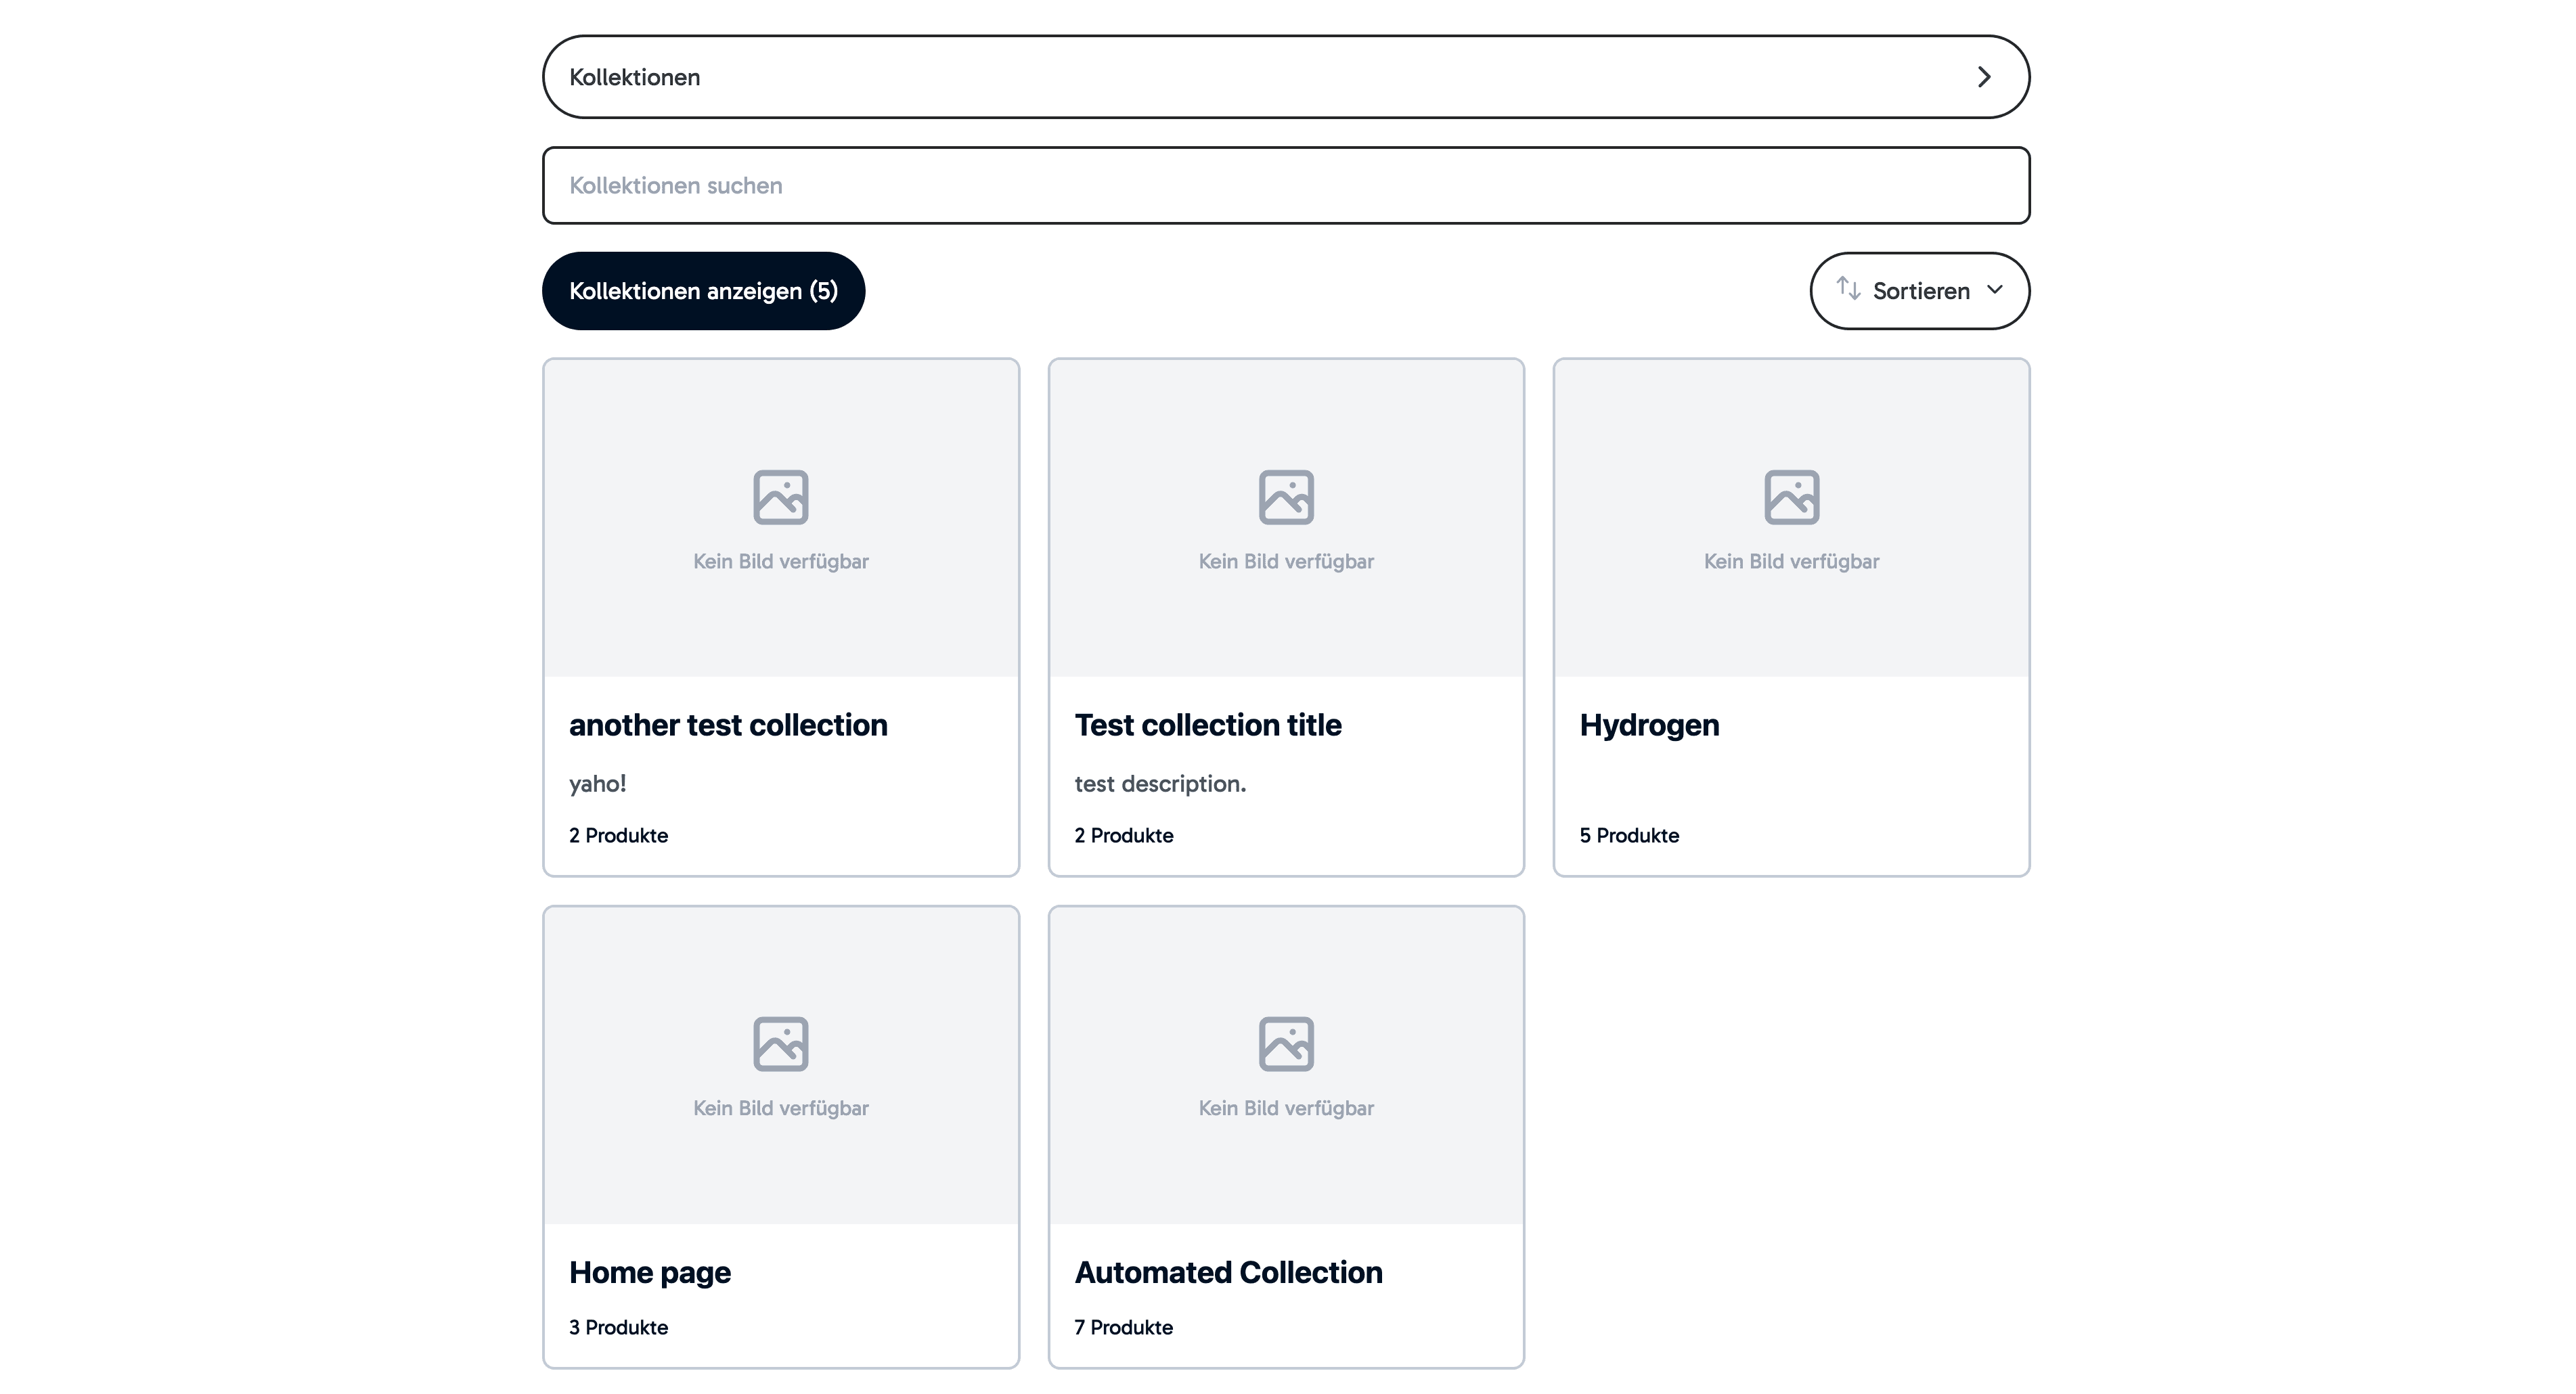Click the yaho! description text
Image resolution: width=2576 pixels, height=1394 pixels.
click(598, 784)
